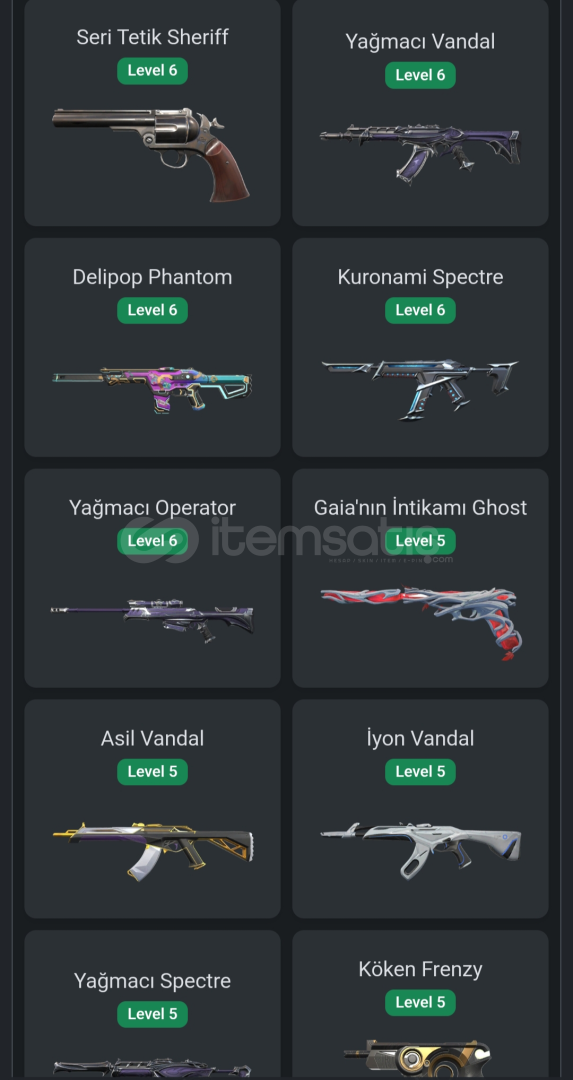Click the Köken Frenzy pistol image
573x1080 pixels.
(x=418, y=1059)
